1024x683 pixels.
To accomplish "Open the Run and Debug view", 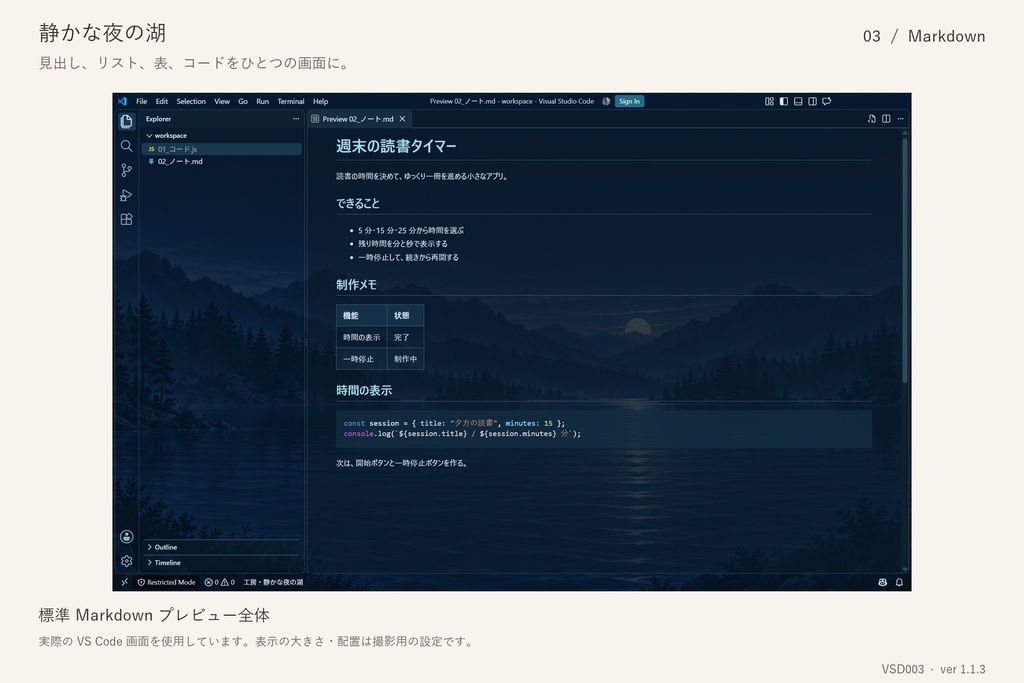I will tap(127, 195).
